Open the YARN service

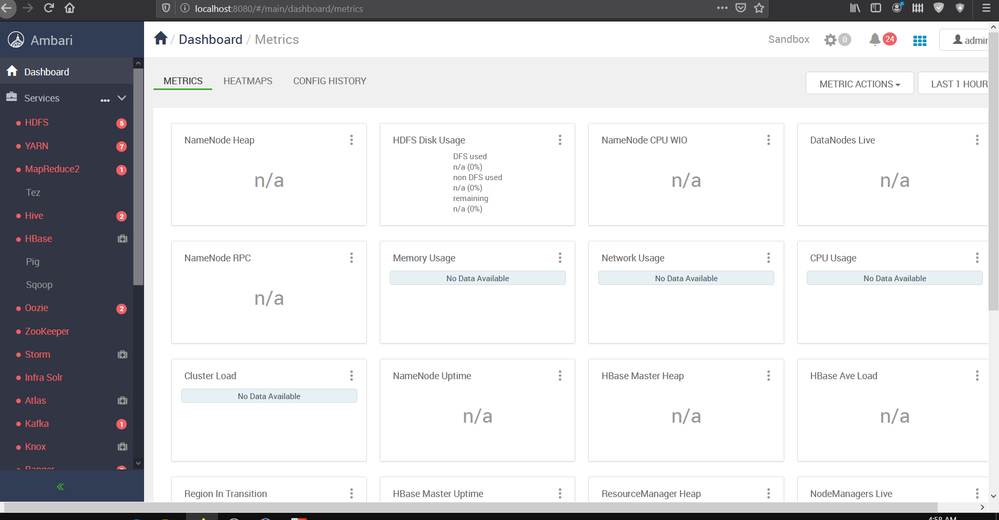coord(36,146)
